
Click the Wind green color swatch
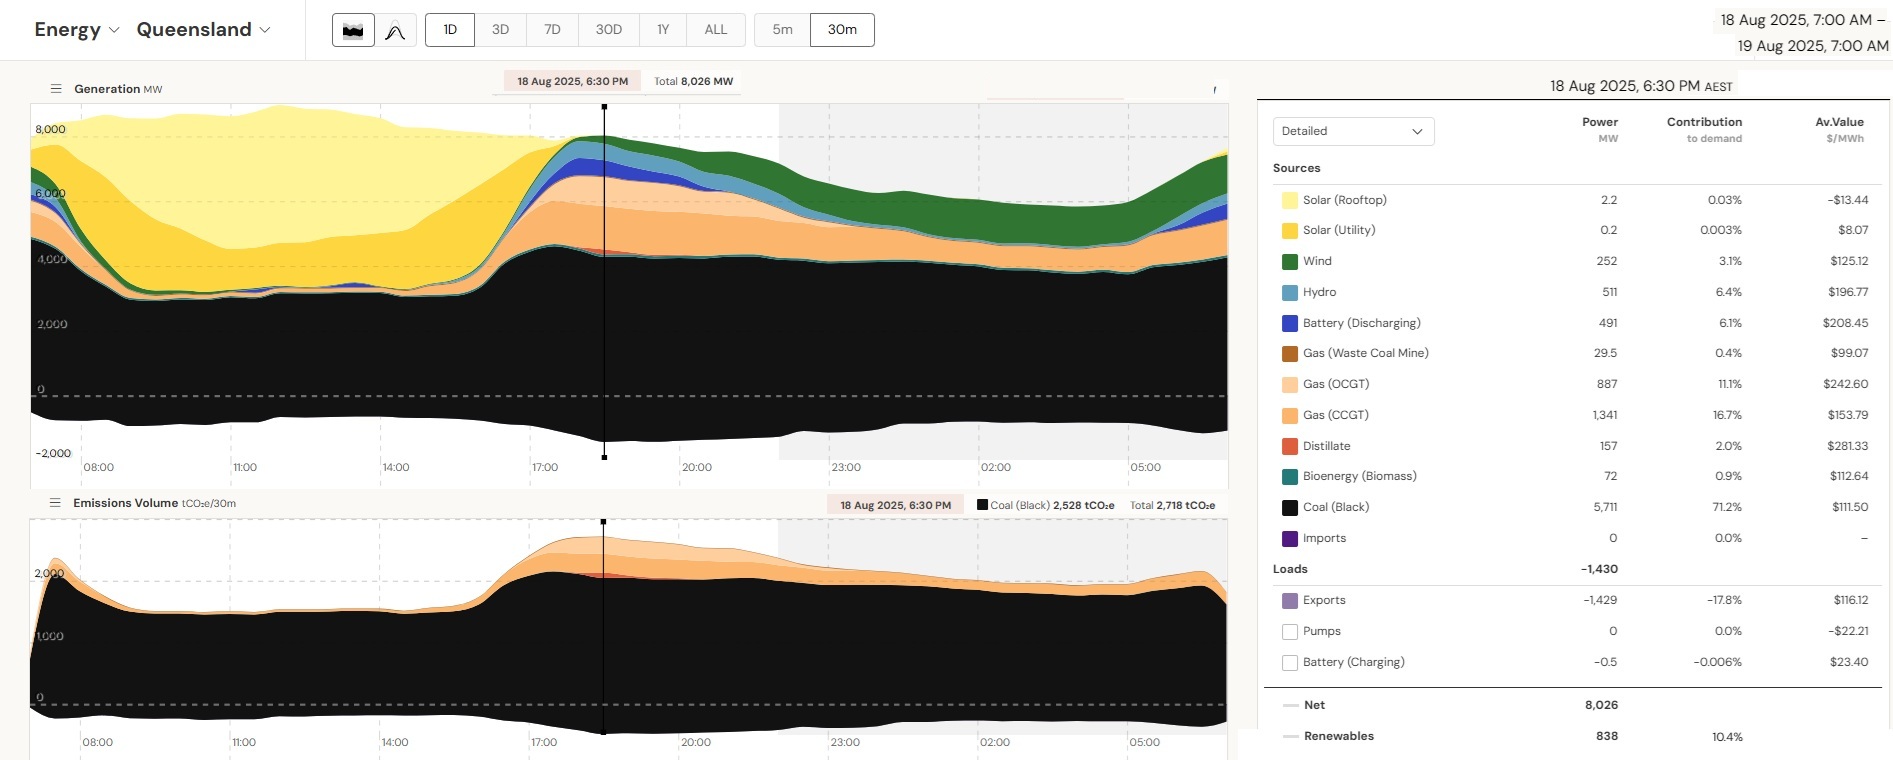(1290, 262)
